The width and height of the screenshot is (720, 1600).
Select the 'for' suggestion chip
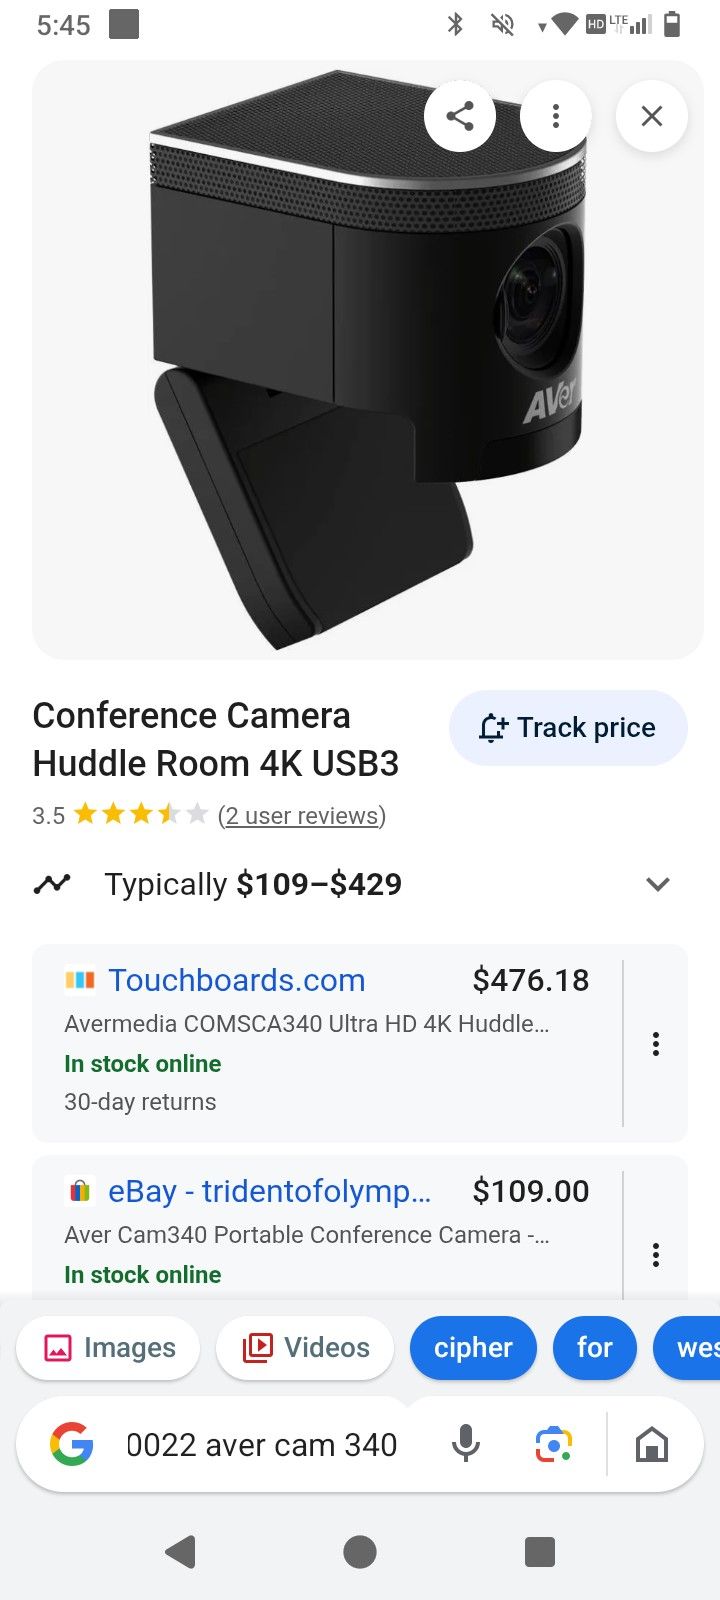click(x=594, y=1348)
